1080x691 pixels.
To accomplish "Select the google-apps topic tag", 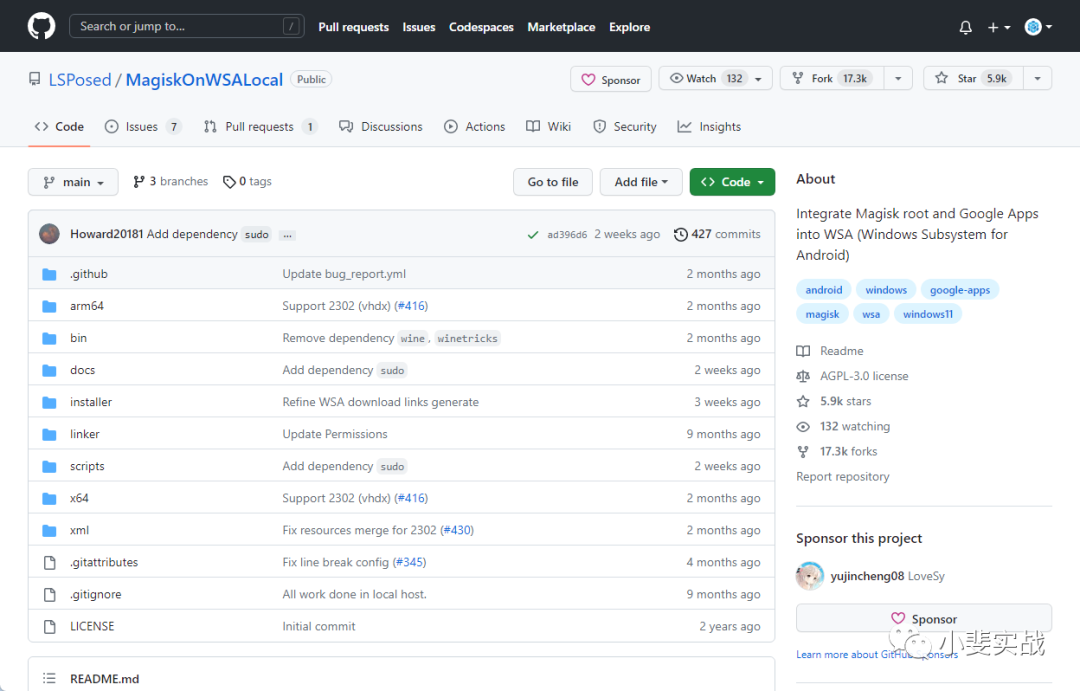I will (959, 290).
